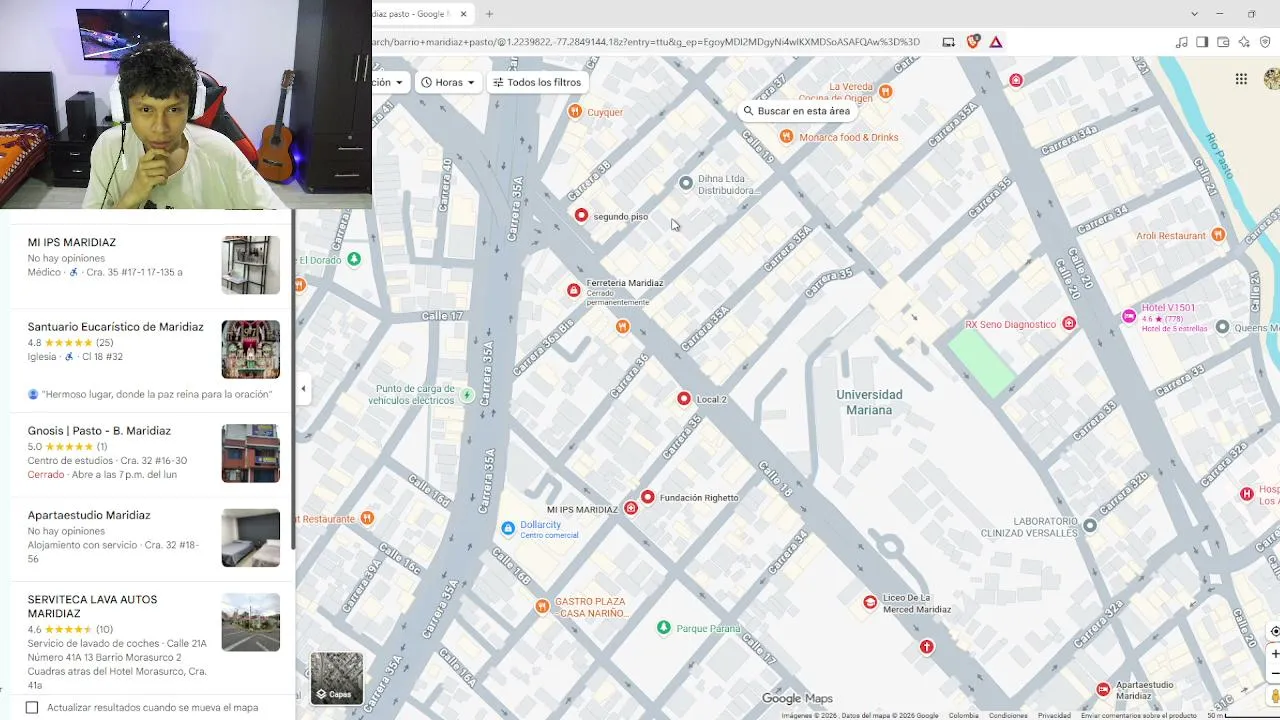Click Buscar en esta área button
Screen dimensions: 1280x720
coord(796,111)
